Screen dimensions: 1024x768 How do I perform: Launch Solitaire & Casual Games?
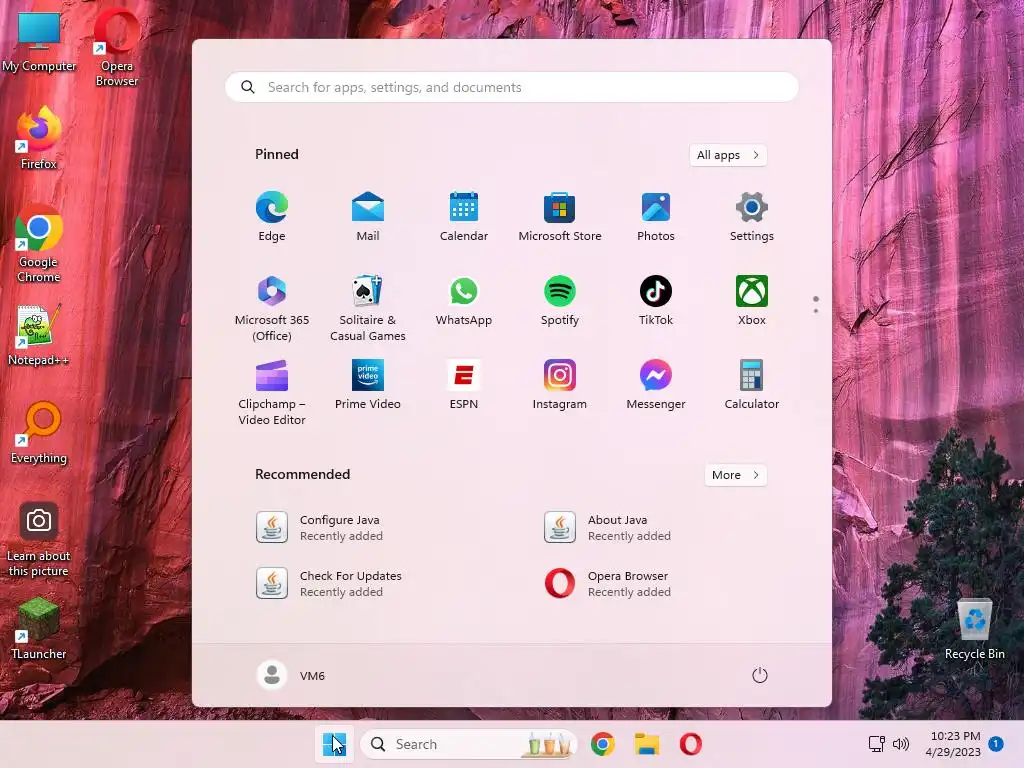pyautogui.click(x=368, y=309)
